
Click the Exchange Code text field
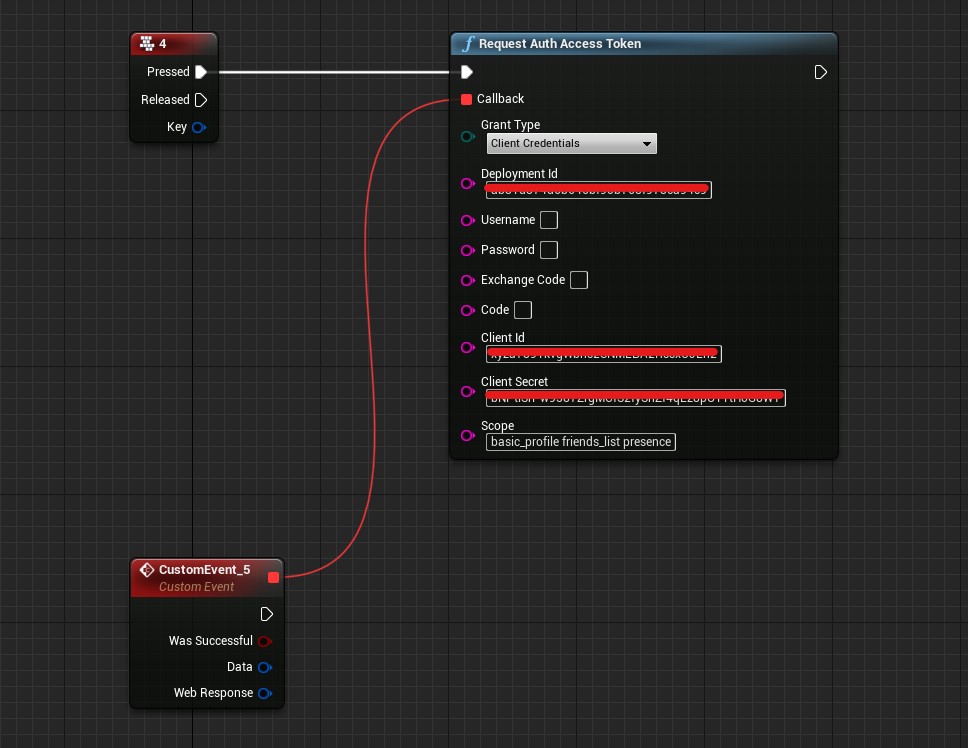pyautogui.click(x=578, y=280)
